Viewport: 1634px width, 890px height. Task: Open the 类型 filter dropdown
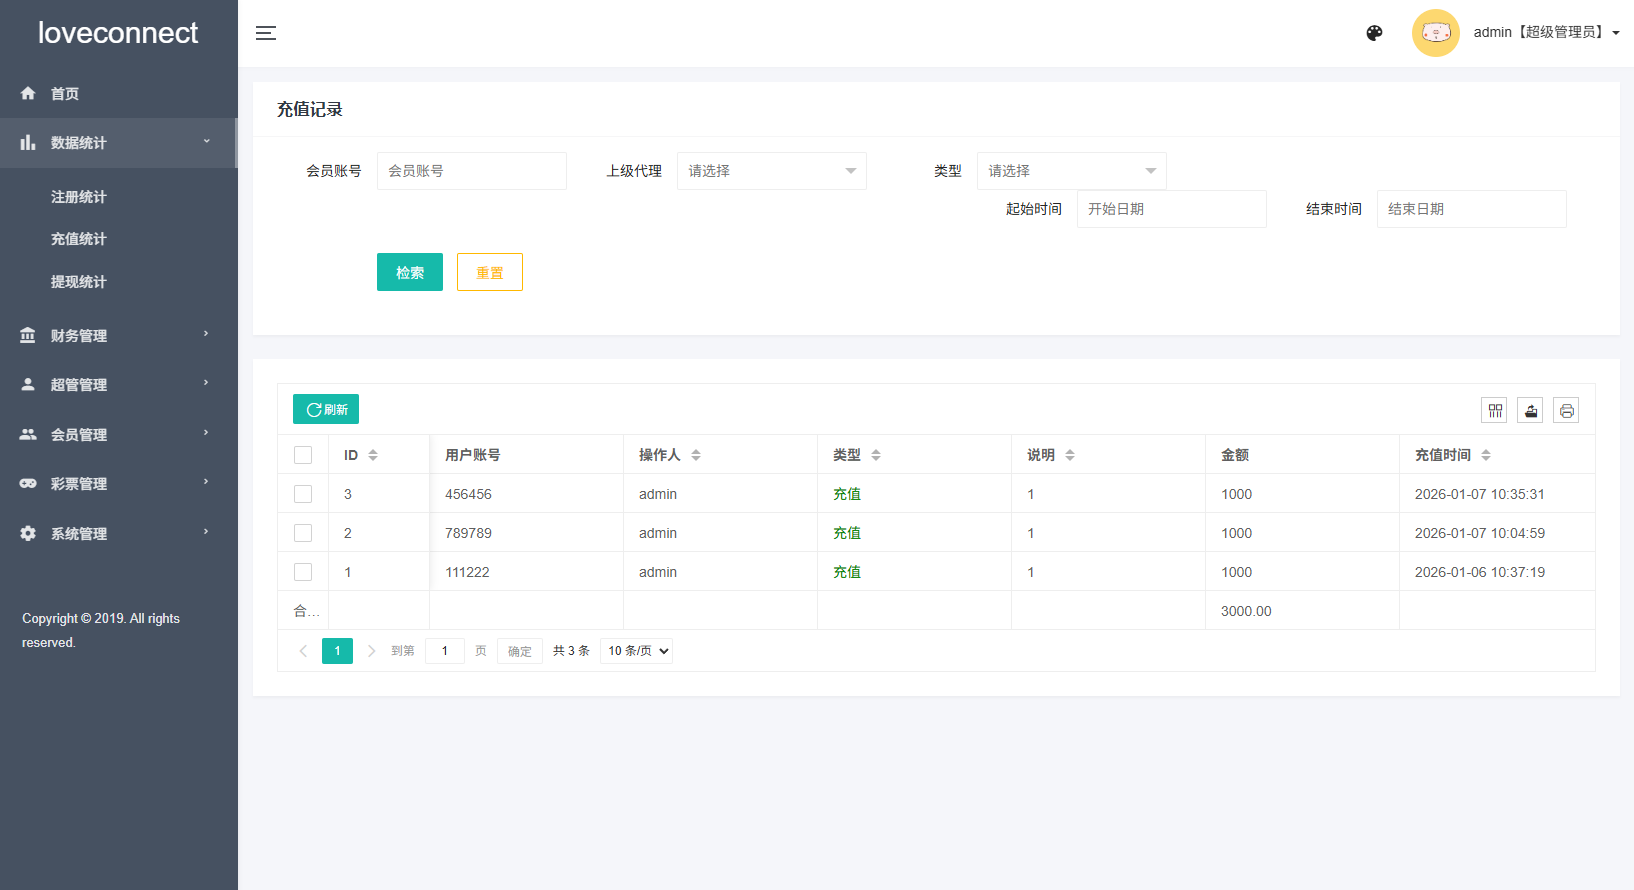(x=1071, y=171)
